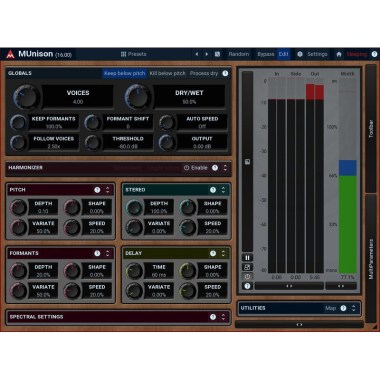The width and height of the screenshot is (380, 380).
Task: Open the home icon in top bar
Action: tap(339, 54)
